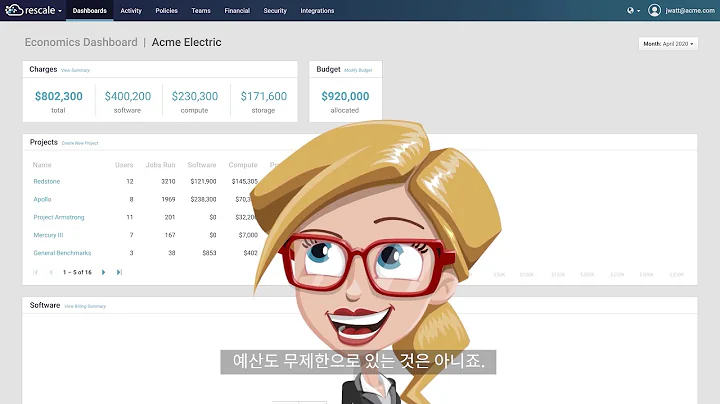Open the rescale dropdown arrow
The image size is (720, 404).
60,11
